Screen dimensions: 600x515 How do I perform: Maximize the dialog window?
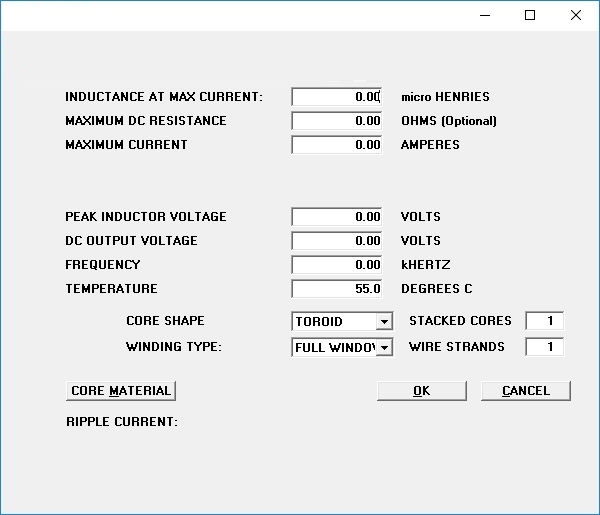coord(530,15)
